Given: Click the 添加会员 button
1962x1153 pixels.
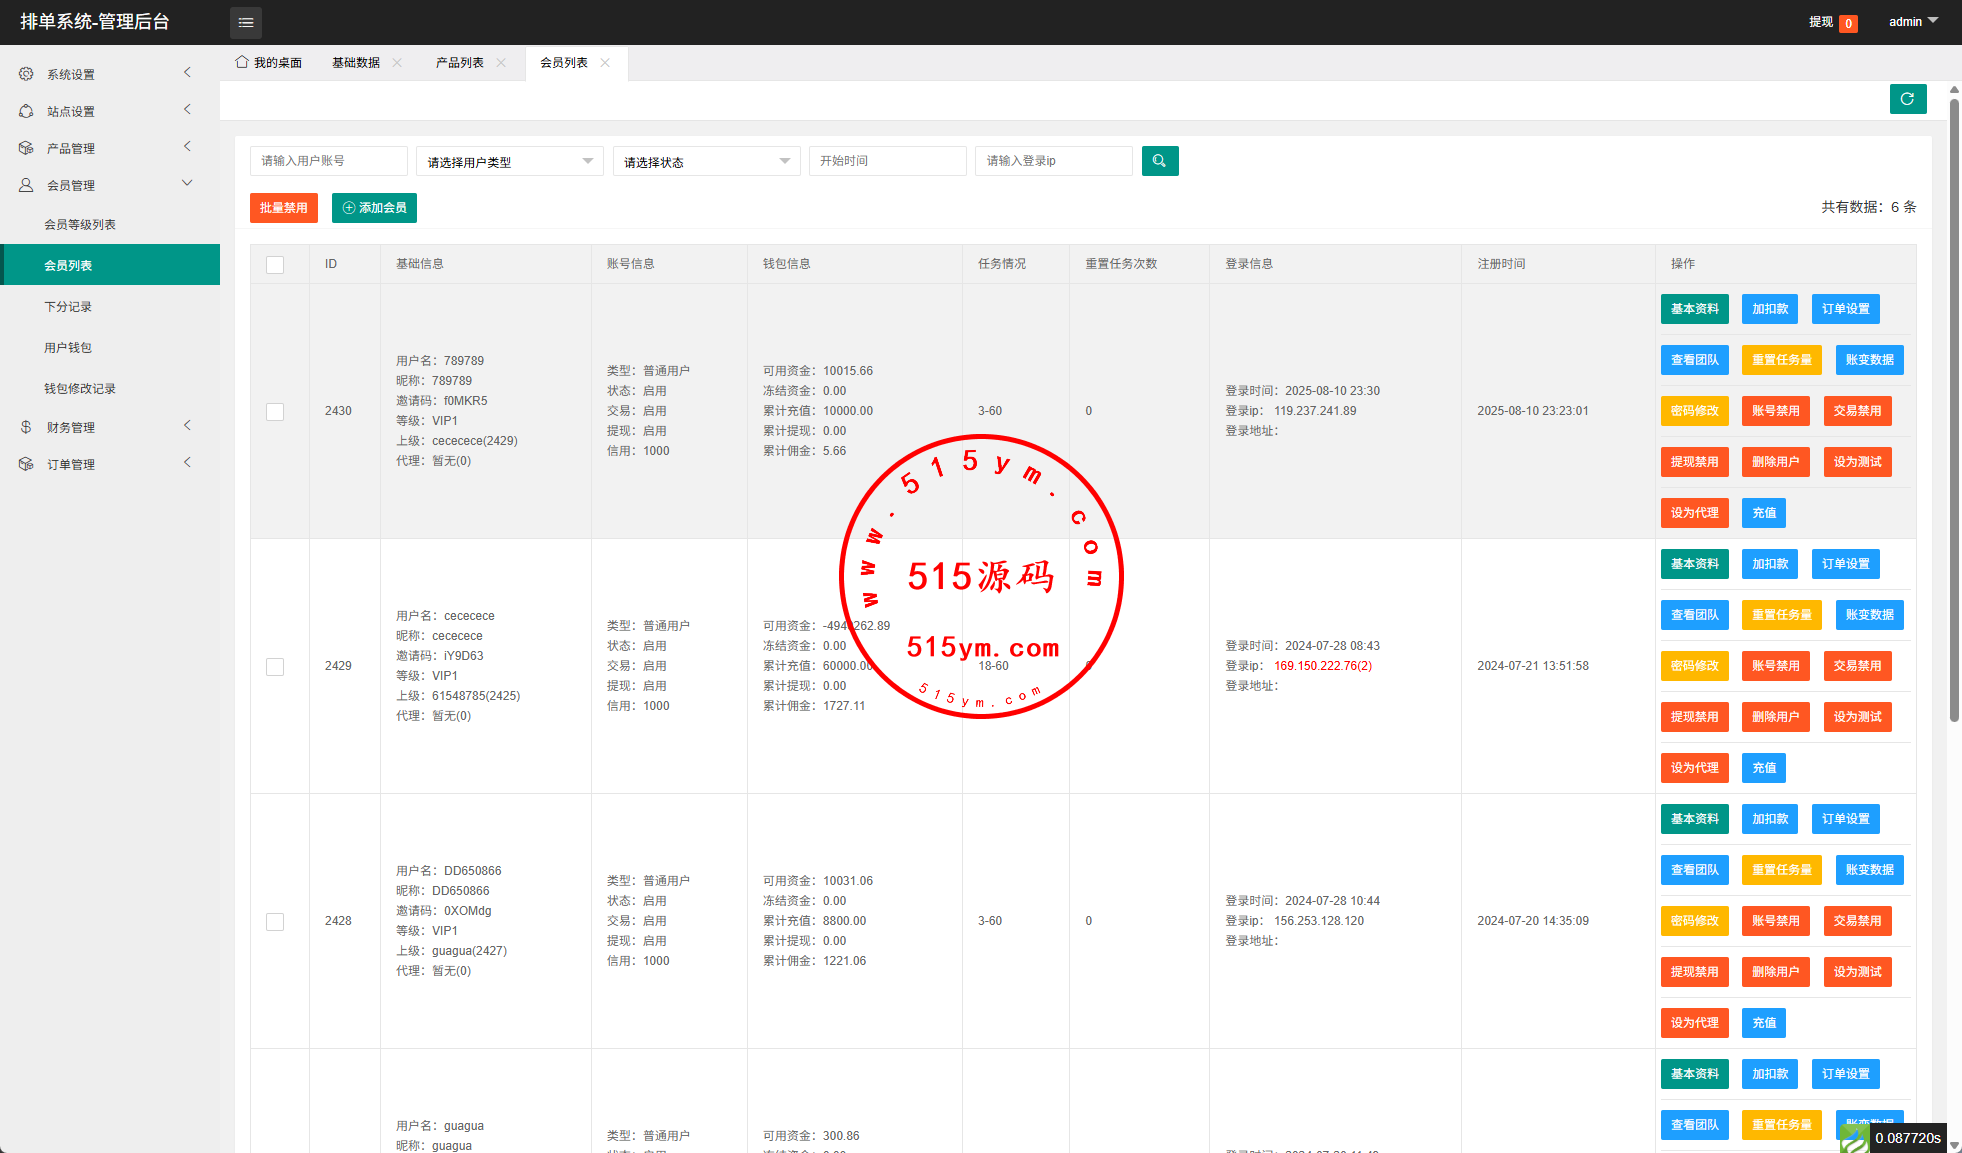Looking at the screenshot, I should [374, 208].
